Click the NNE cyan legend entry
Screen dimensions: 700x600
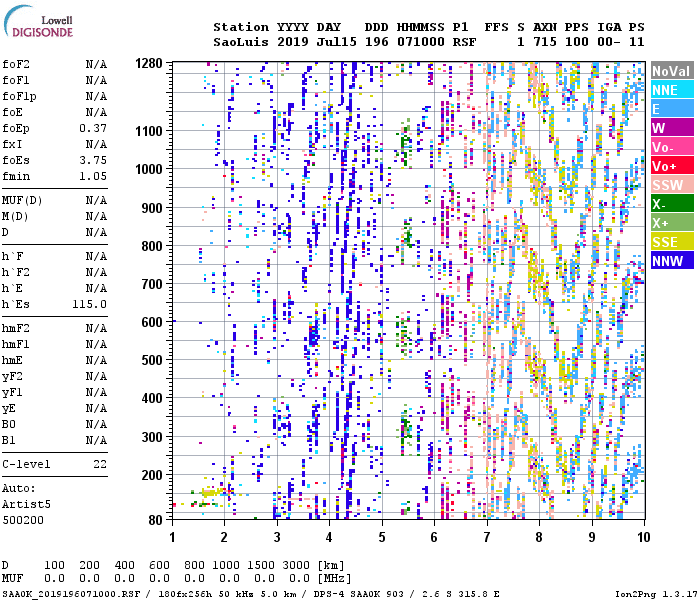671,90
